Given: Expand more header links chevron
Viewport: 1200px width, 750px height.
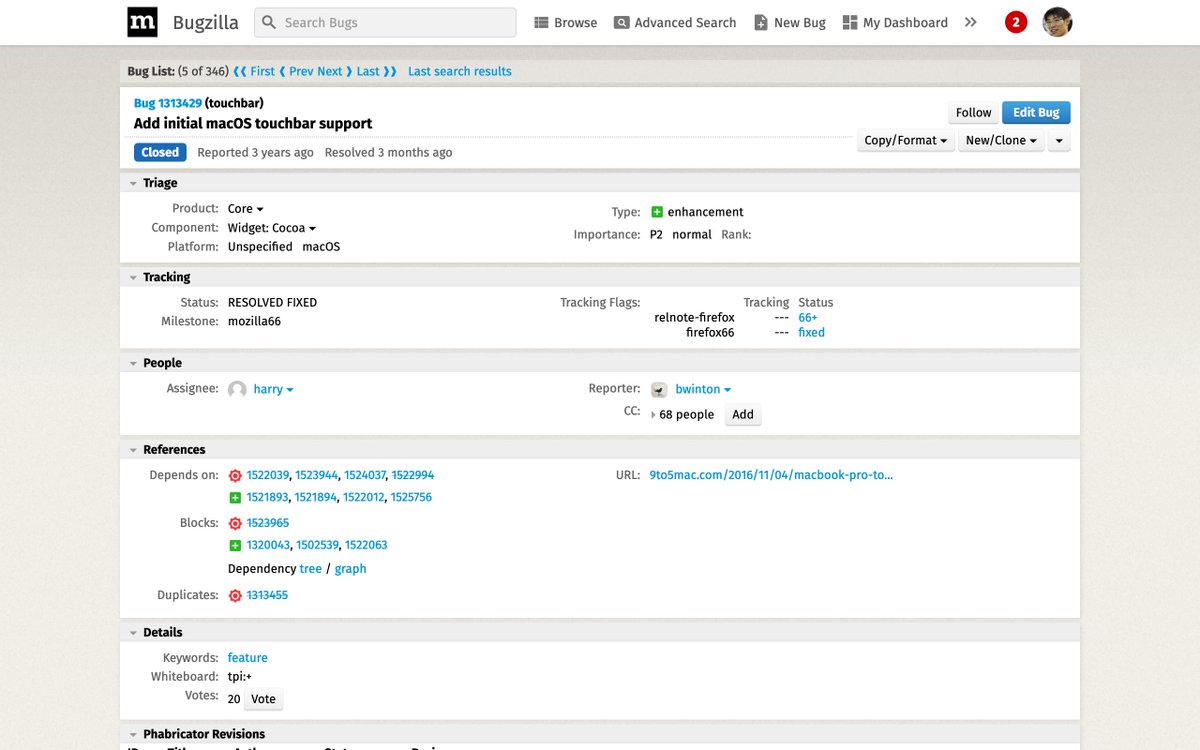Looking at the screenshot, I should [x=970, y=22].
